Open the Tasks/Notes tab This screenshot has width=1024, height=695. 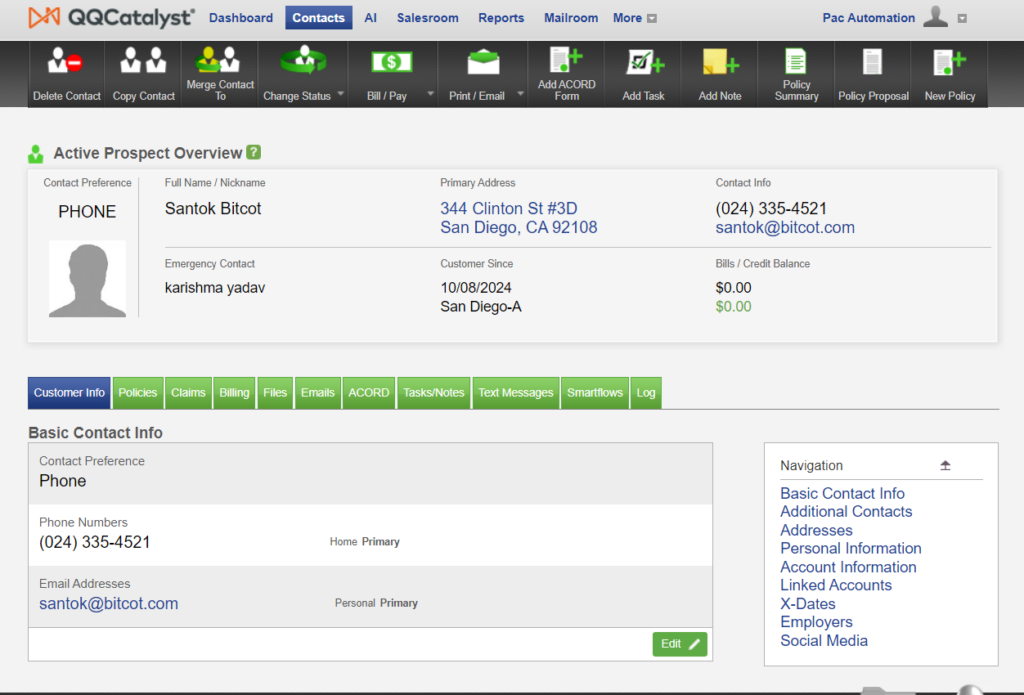(x=433, y=393)
